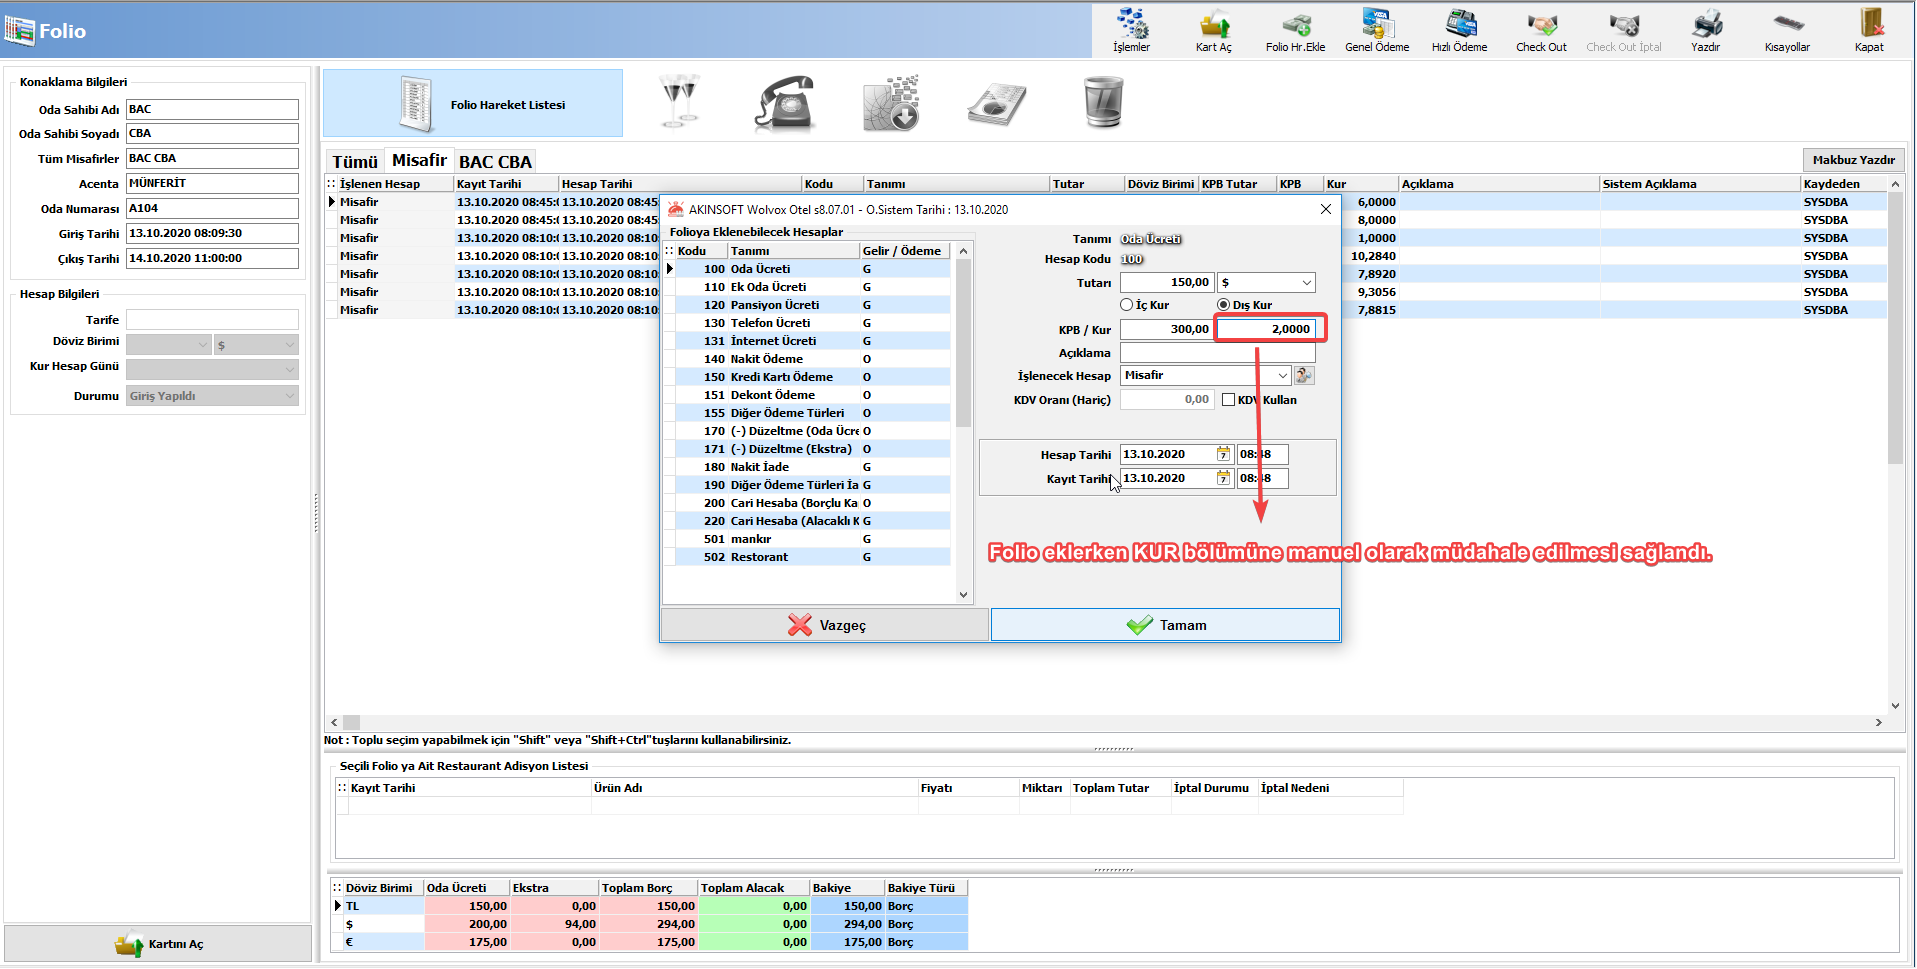The height and width of the screenshot is (969, 1917).
Task: Click the Sistem Açıklama column header
Action: pos(1699,184)
